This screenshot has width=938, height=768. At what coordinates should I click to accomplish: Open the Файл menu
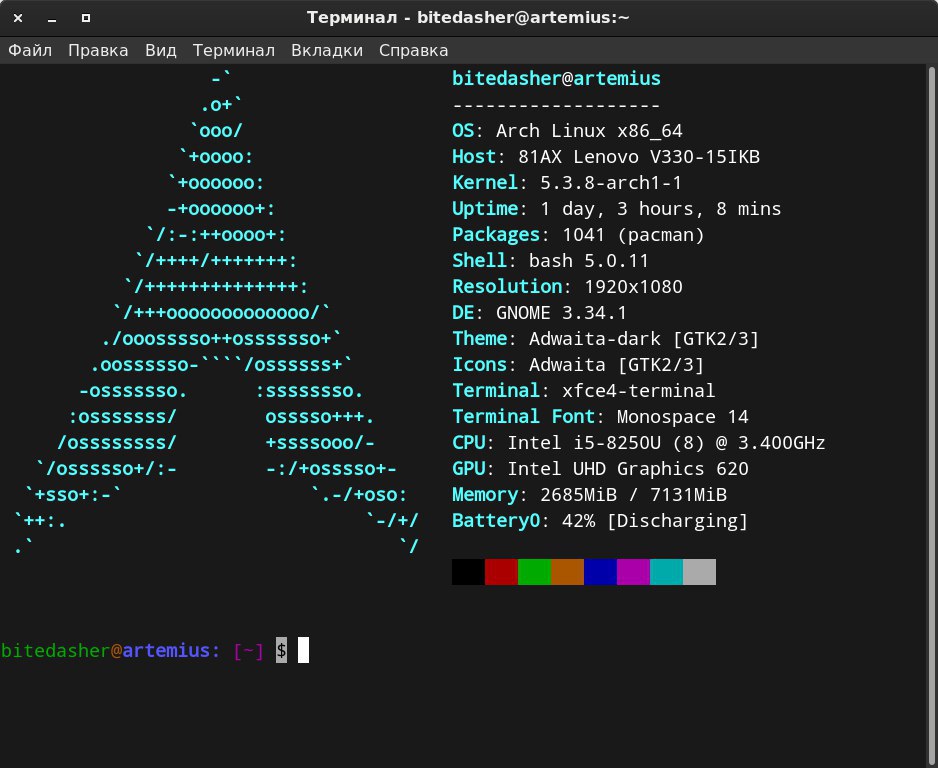tap(30, 50)
